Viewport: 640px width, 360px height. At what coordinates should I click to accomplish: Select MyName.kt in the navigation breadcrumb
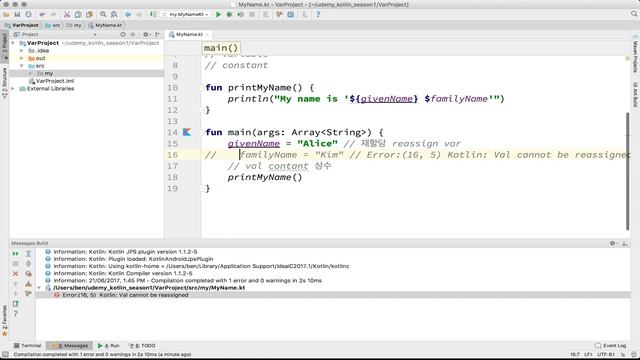[105, 25]
